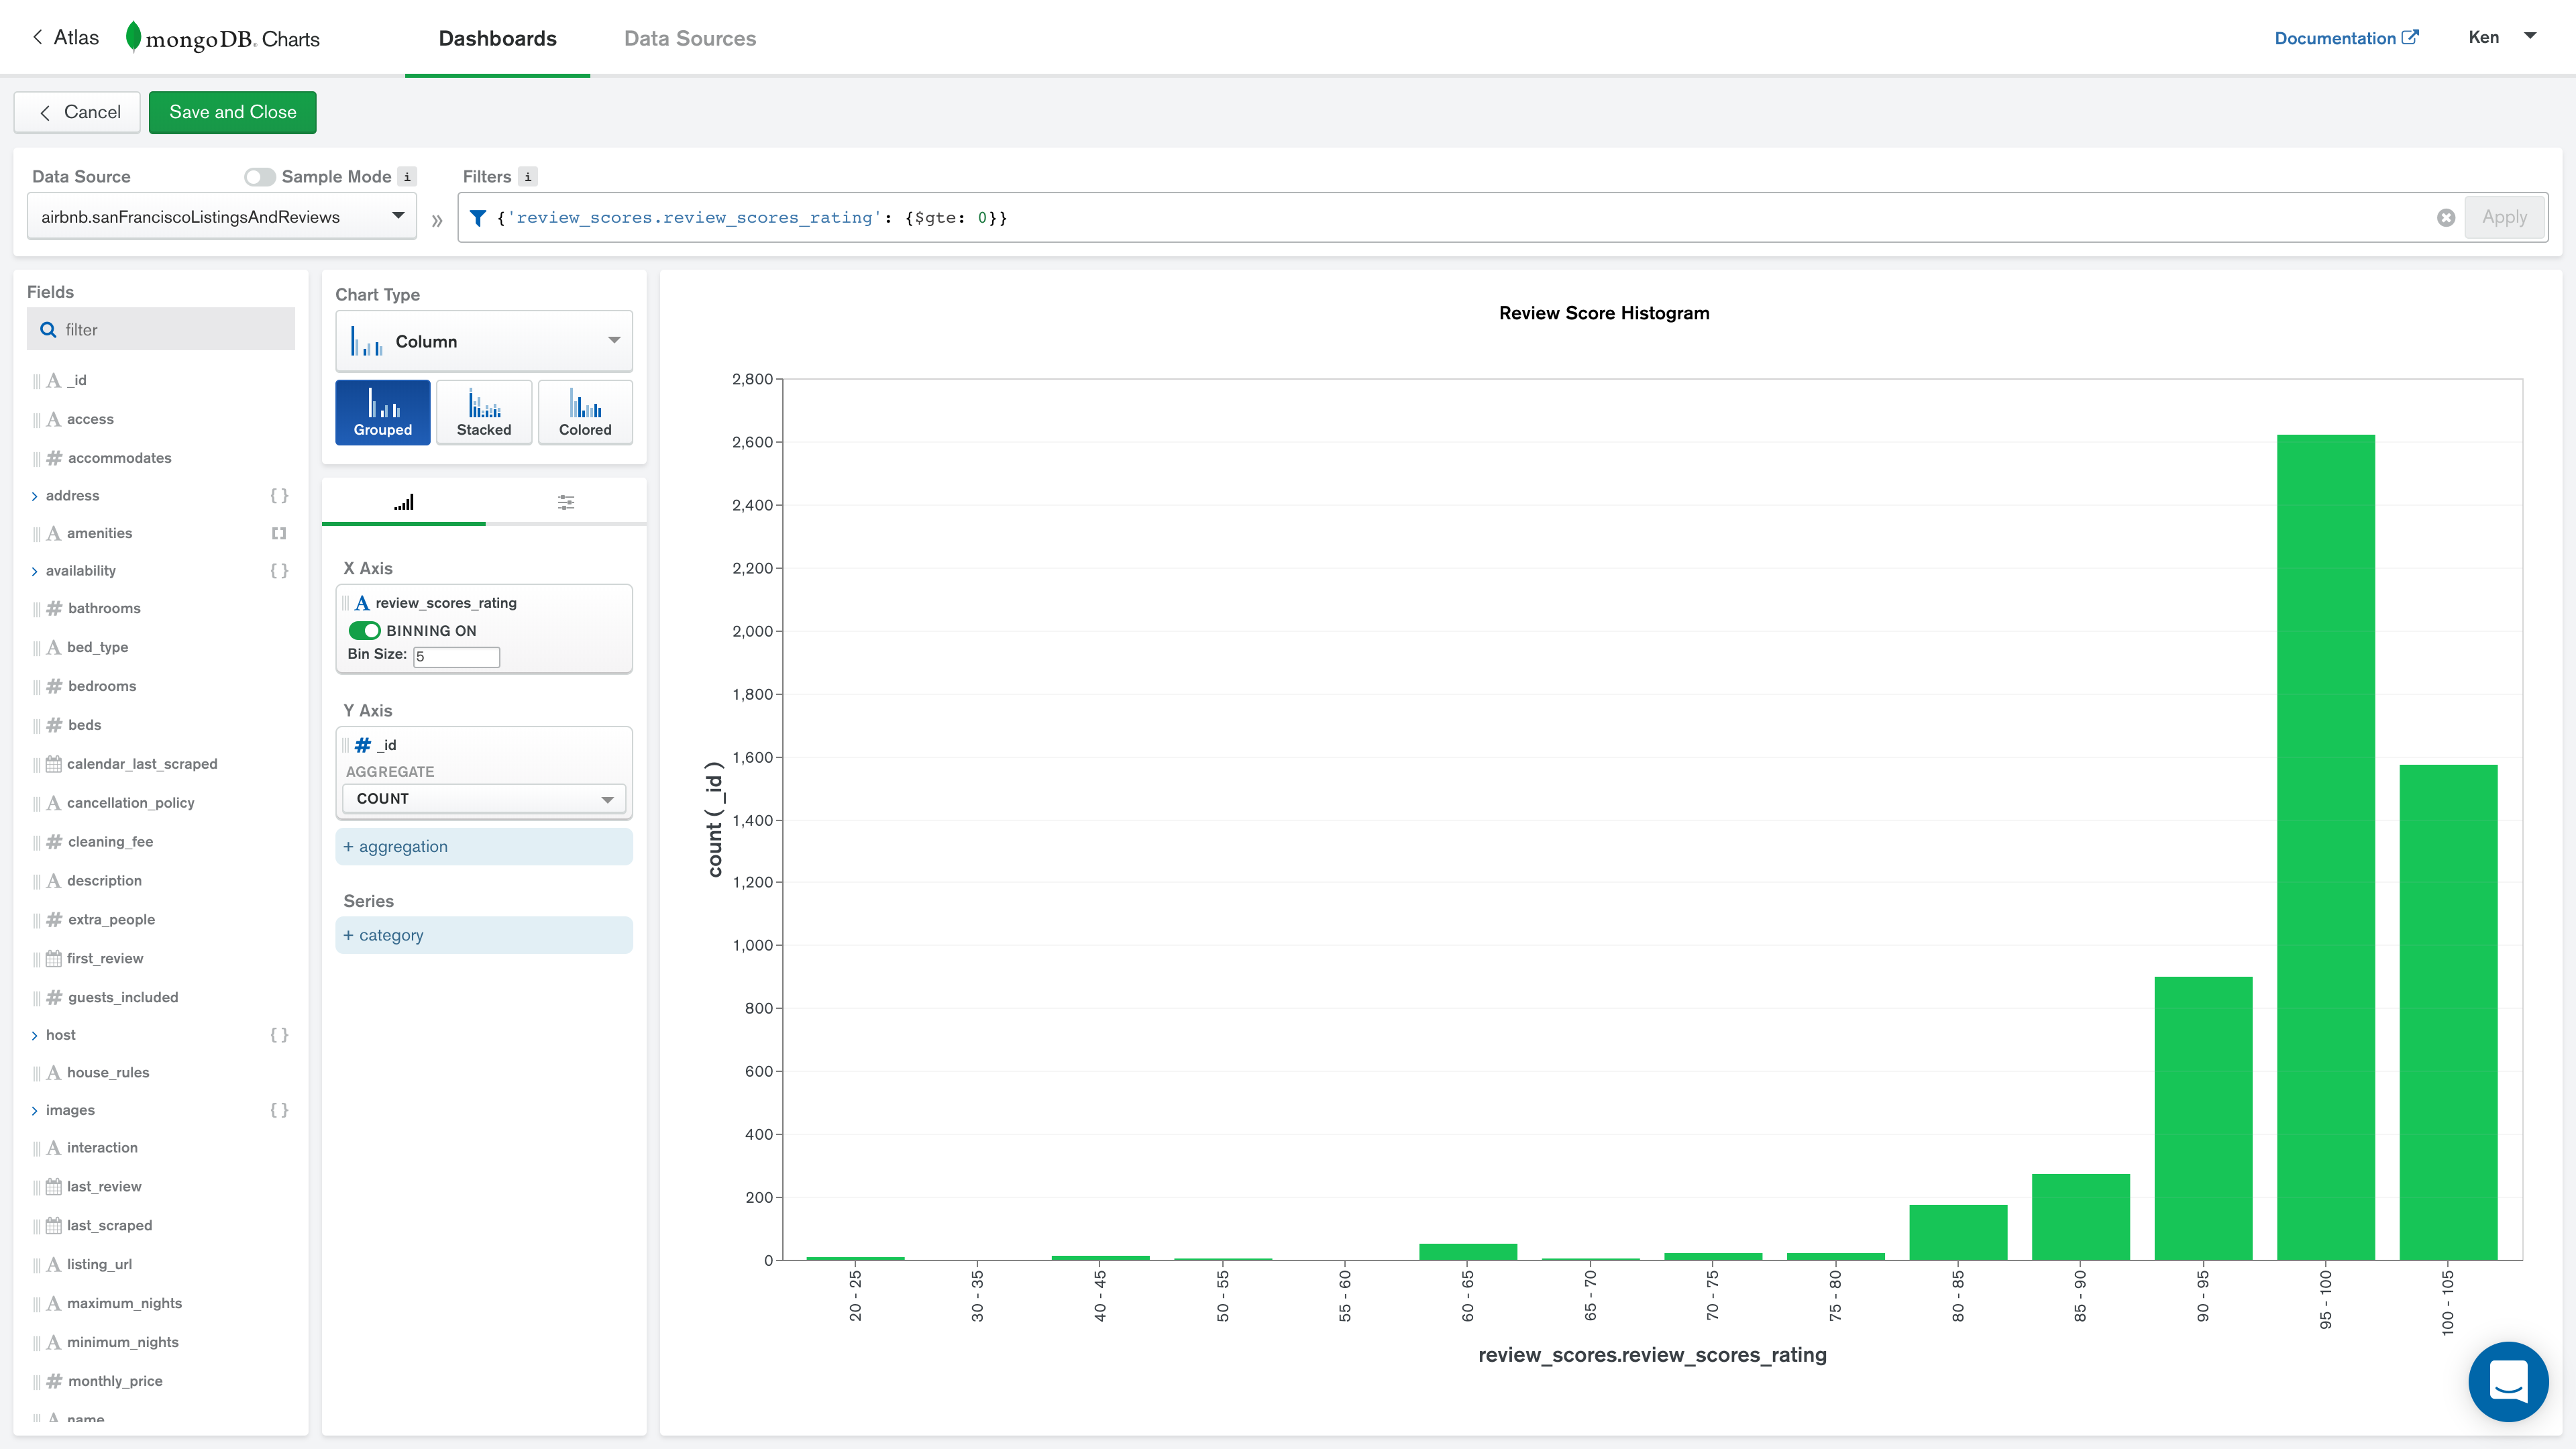Click the Save and Close button
The image size is (2576, 1449).
point(232,112)
